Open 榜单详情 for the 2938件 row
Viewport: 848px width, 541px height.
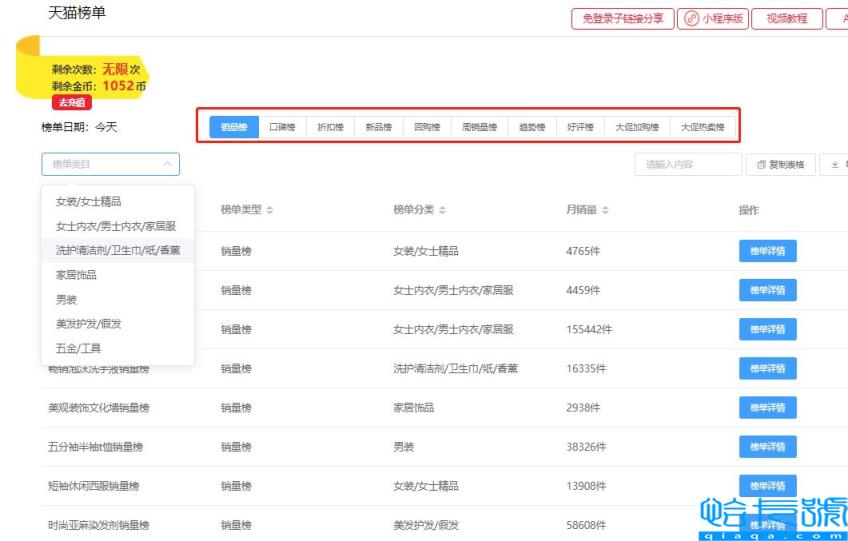[767, 407]
